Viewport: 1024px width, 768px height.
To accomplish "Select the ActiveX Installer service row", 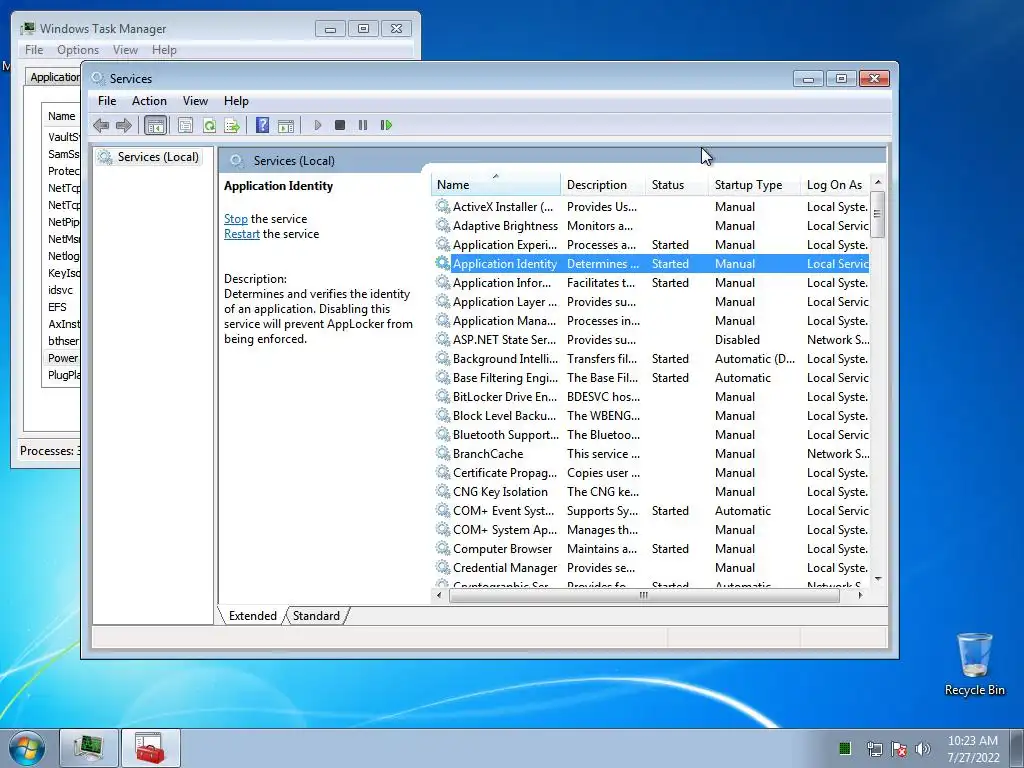I will (651, 206).
